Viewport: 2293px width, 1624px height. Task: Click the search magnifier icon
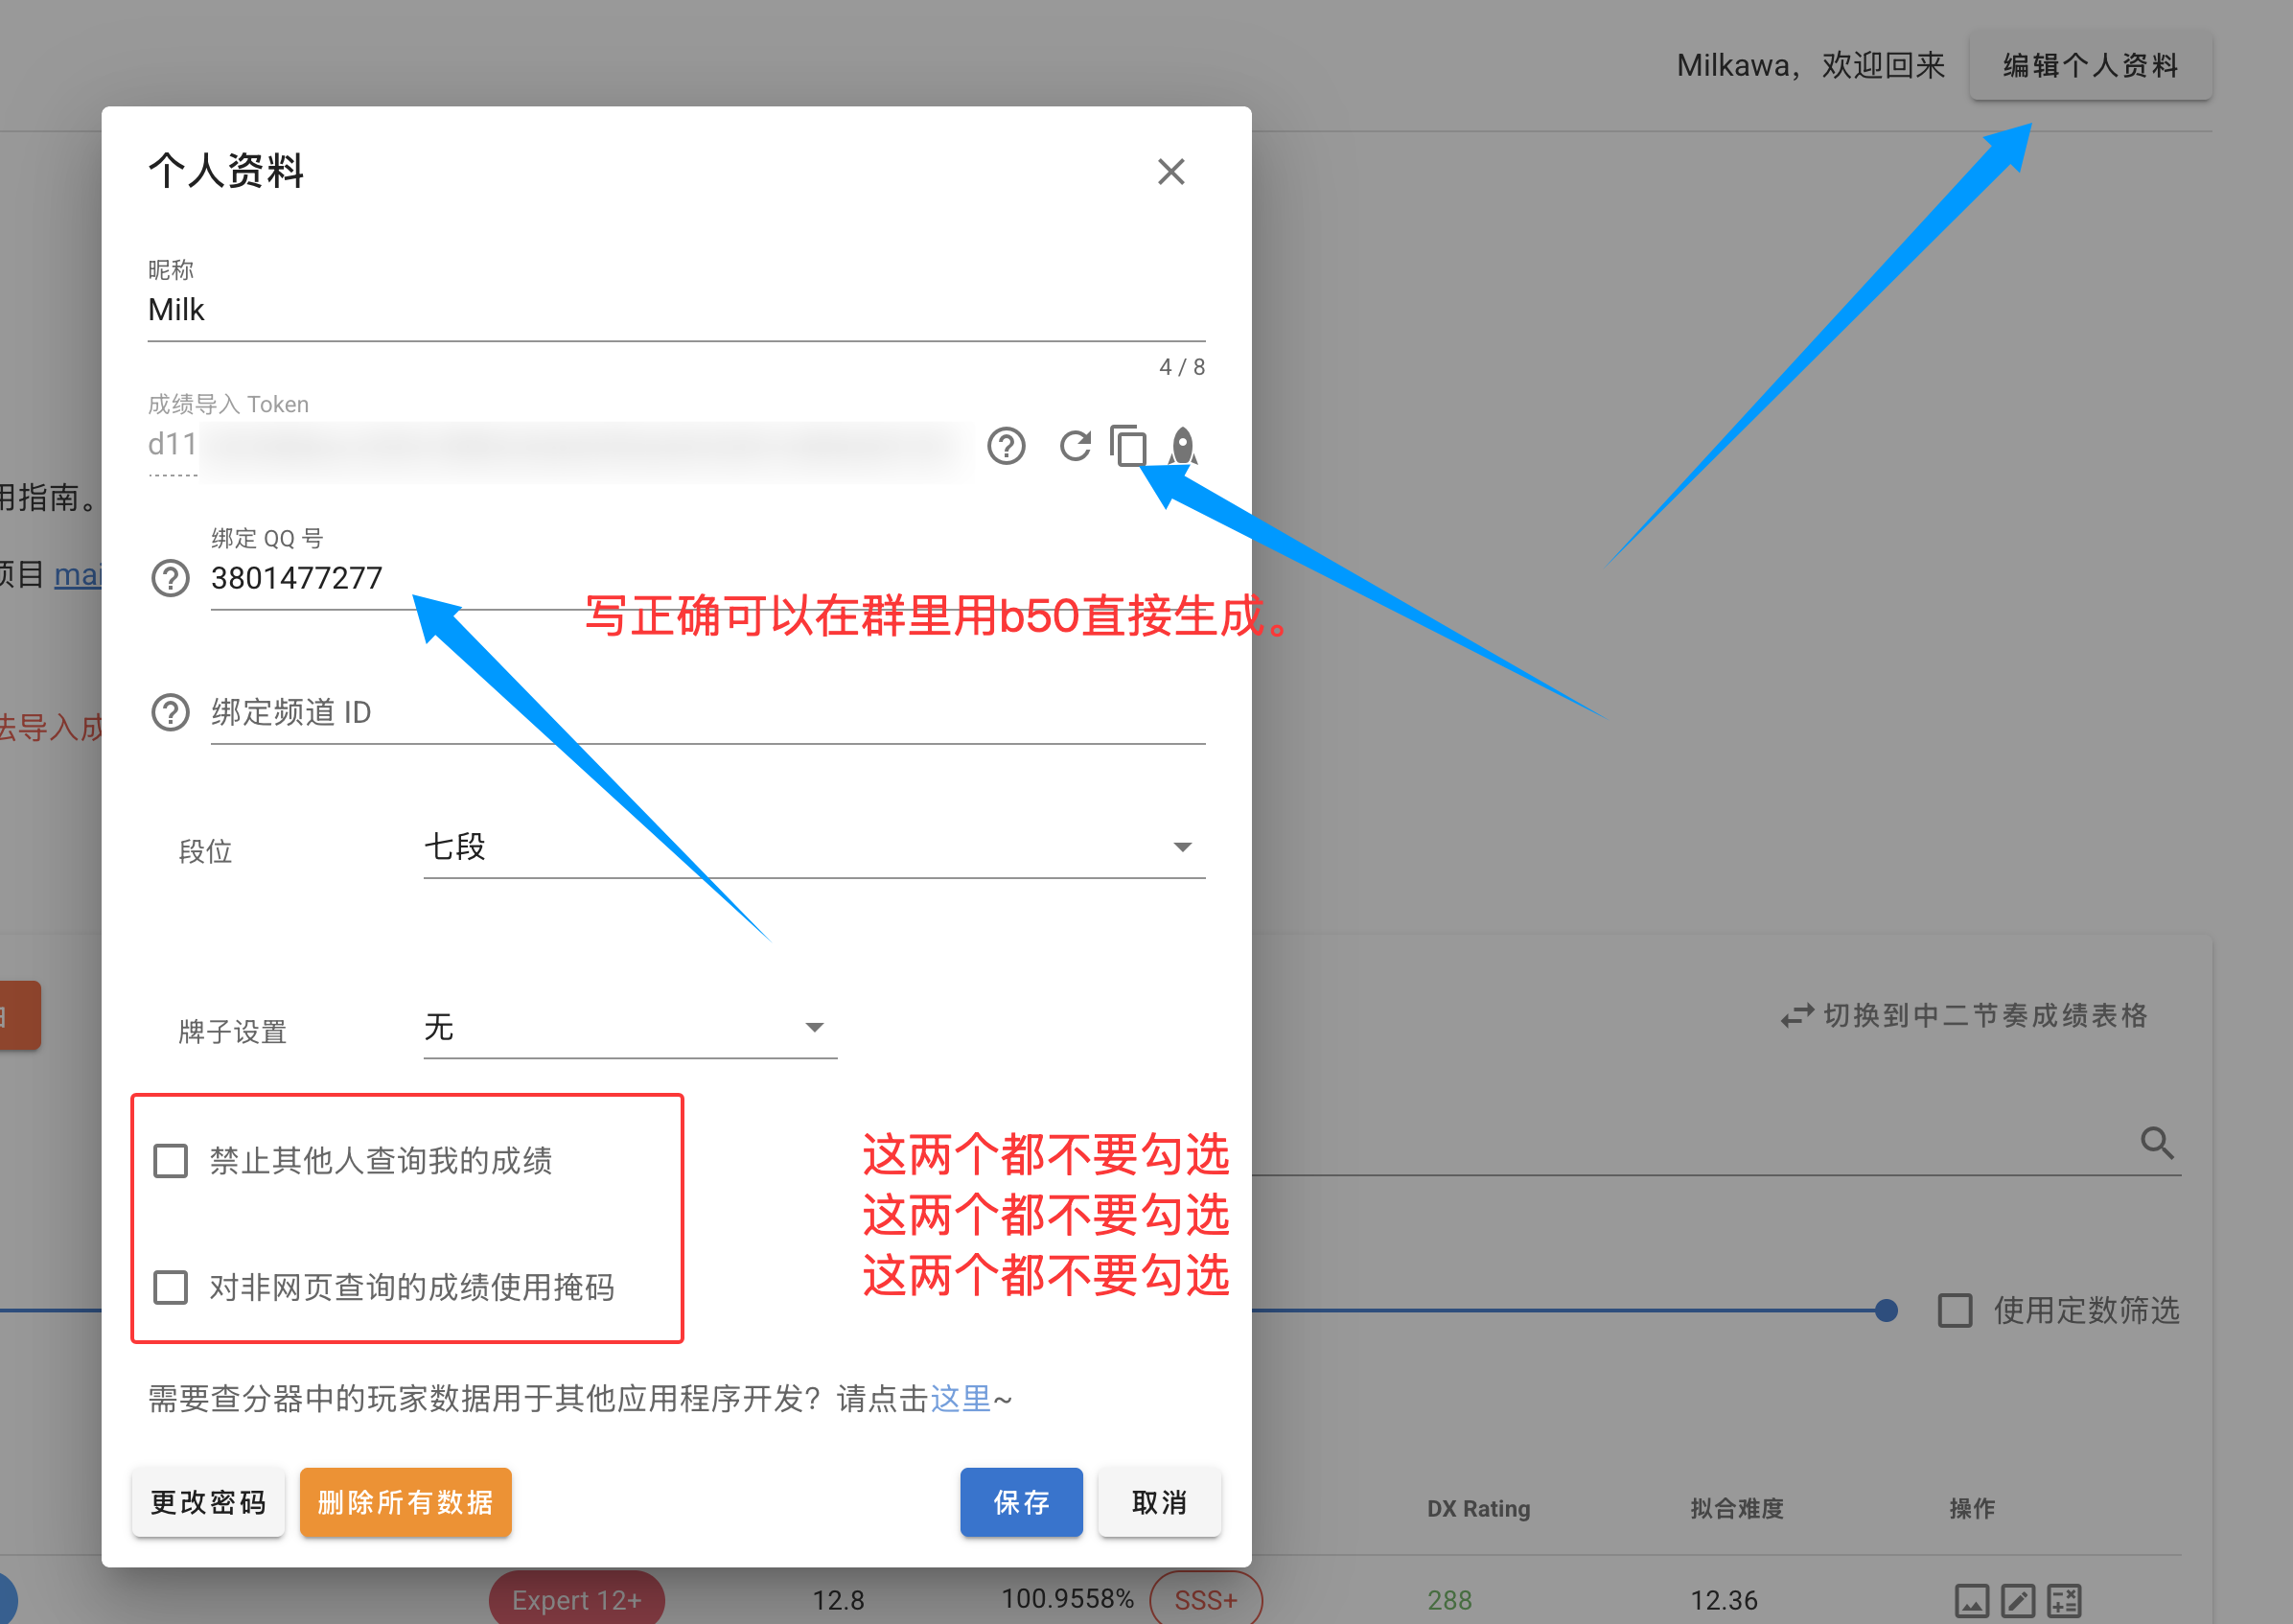pos(2156,1142)
